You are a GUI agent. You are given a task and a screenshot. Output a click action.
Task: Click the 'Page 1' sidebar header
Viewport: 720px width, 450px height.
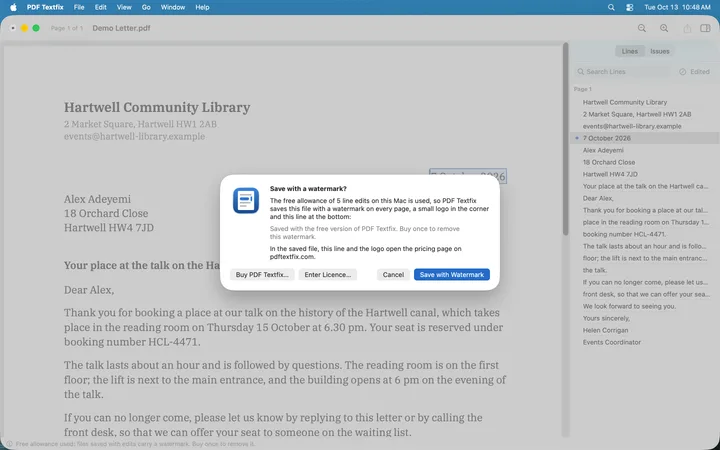click(x=583, y=89)
